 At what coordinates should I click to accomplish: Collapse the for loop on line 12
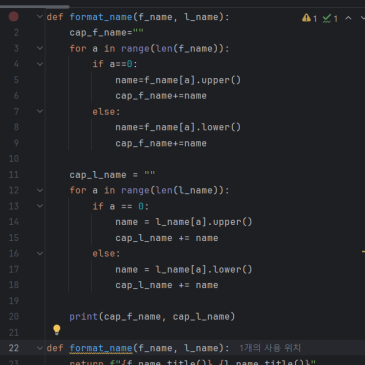40,190
